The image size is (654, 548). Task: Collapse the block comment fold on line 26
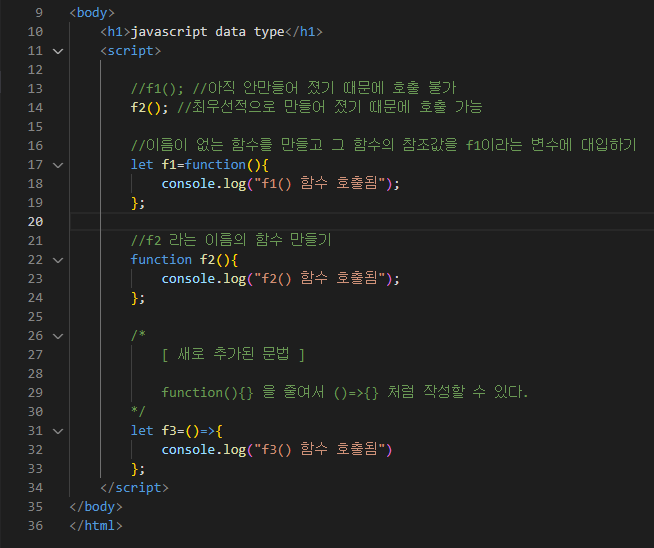click(x=58, y=336)
